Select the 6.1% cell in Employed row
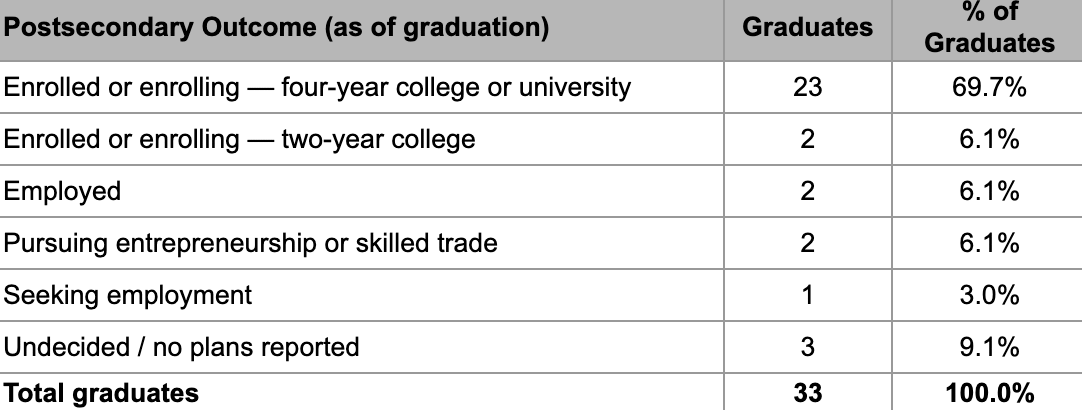The image size is (1082, 410). pos(987,191)
